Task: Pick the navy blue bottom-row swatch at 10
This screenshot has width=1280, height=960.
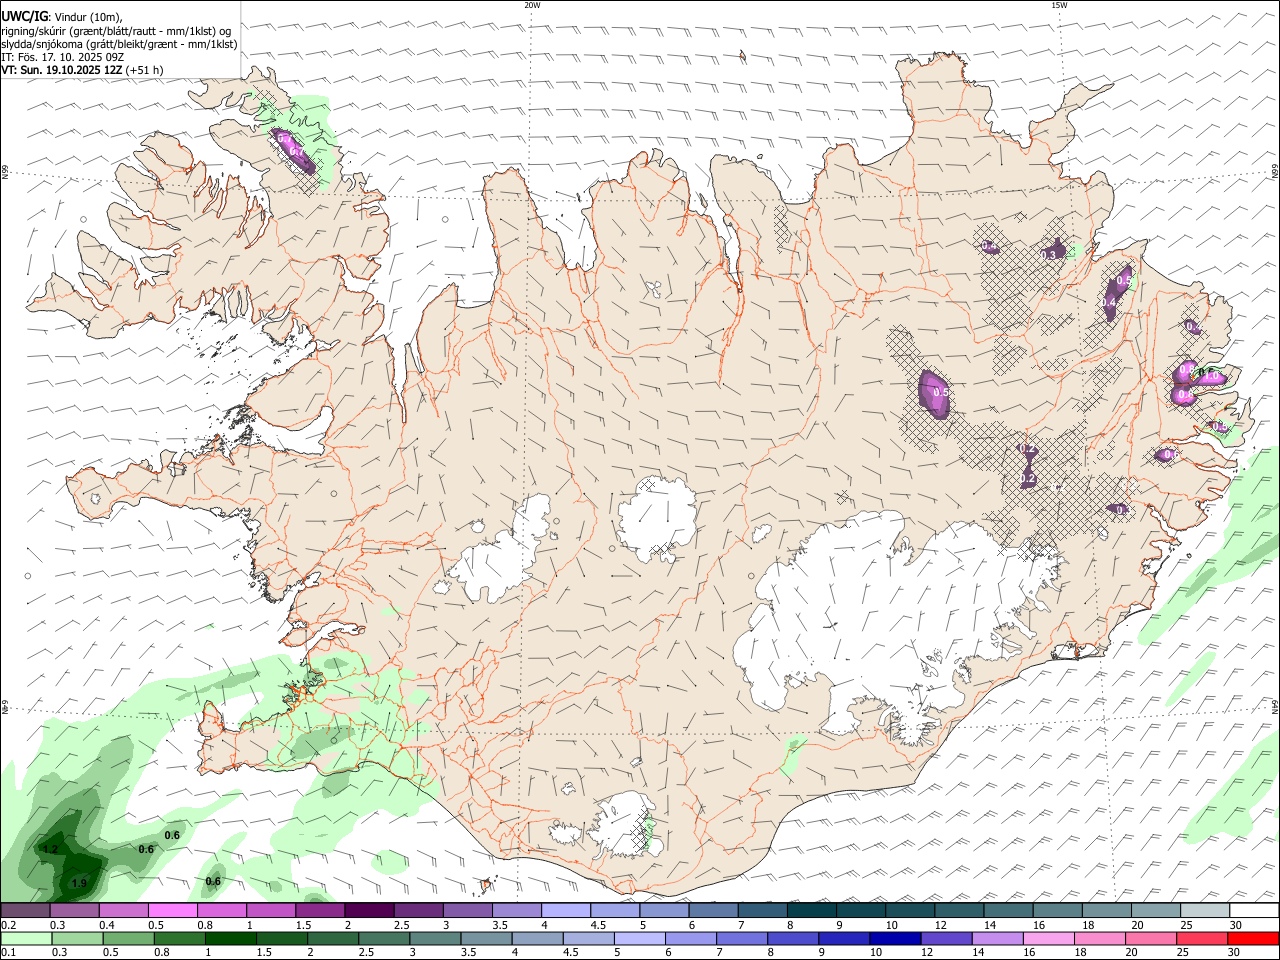Action: (x=896, y=939)
